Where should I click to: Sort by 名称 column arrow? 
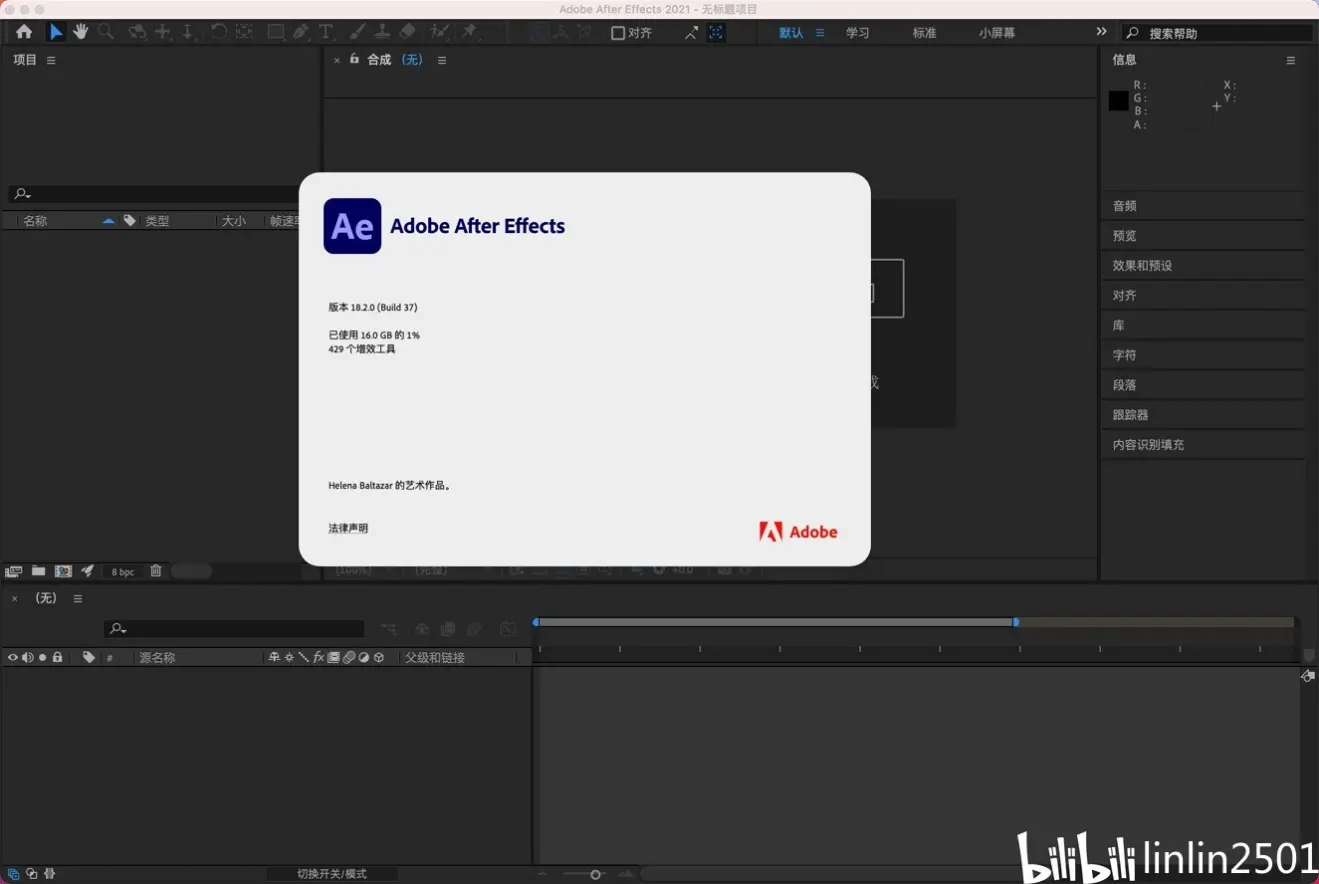108,221
